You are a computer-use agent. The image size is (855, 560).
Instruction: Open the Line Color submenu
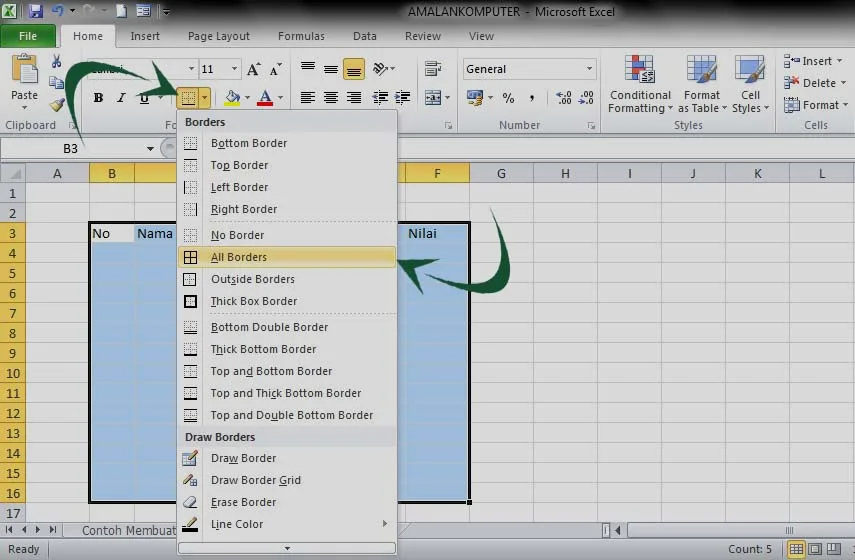pyautogui.click(x=287, y=524)
